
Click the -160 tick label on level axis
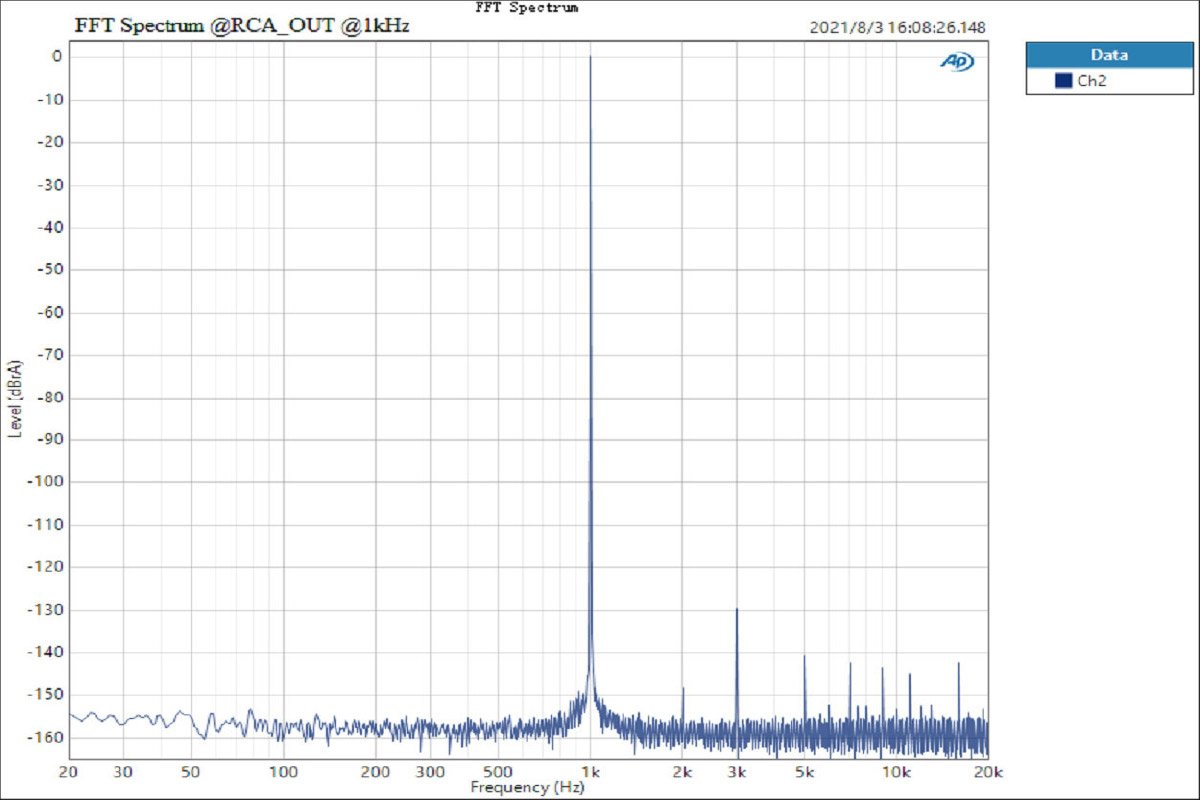click(x=49, y=737)
